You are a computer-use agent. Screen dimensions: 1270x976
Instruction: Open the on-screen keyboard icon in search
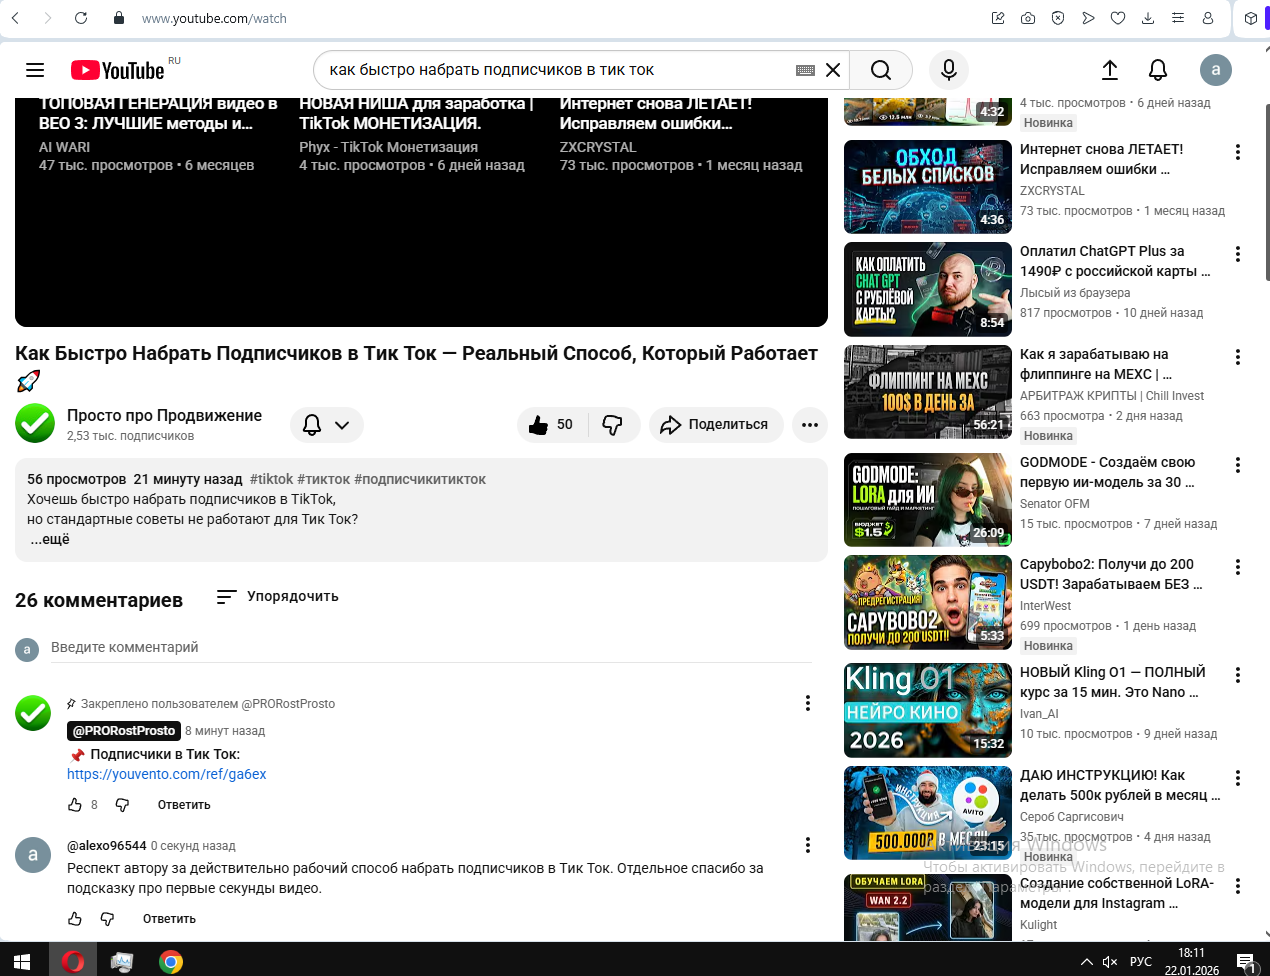(x=805, y=70)
